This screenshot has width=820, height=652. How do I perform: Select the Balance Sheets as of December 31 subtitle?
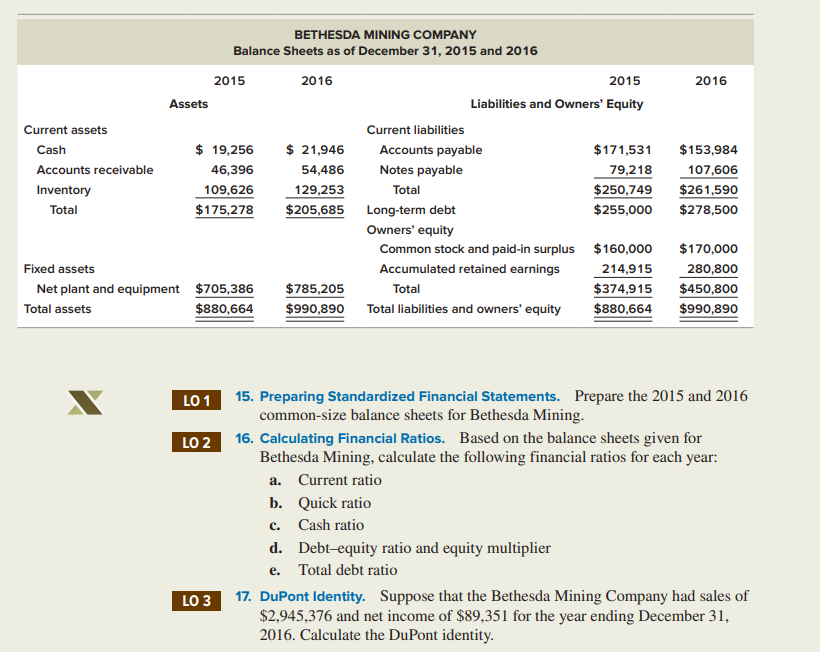coord(385,51)
